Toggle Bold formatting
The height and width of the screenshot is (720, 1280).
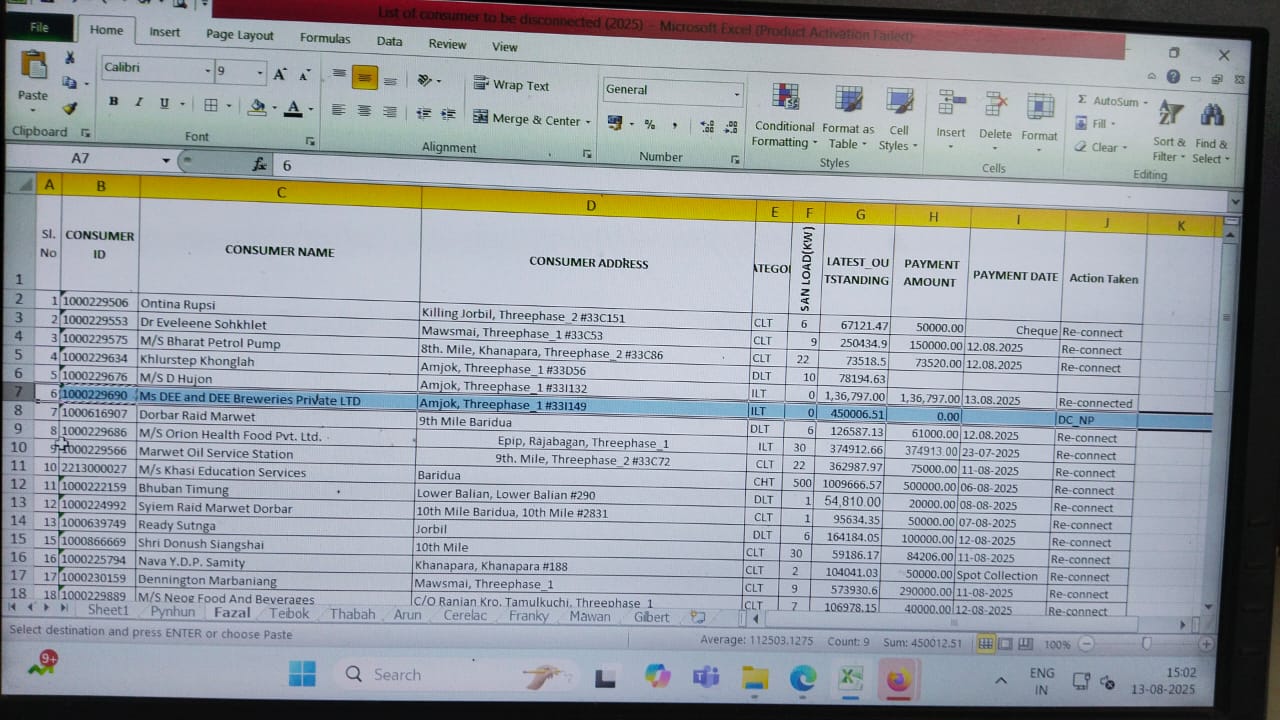coord(114,102)
